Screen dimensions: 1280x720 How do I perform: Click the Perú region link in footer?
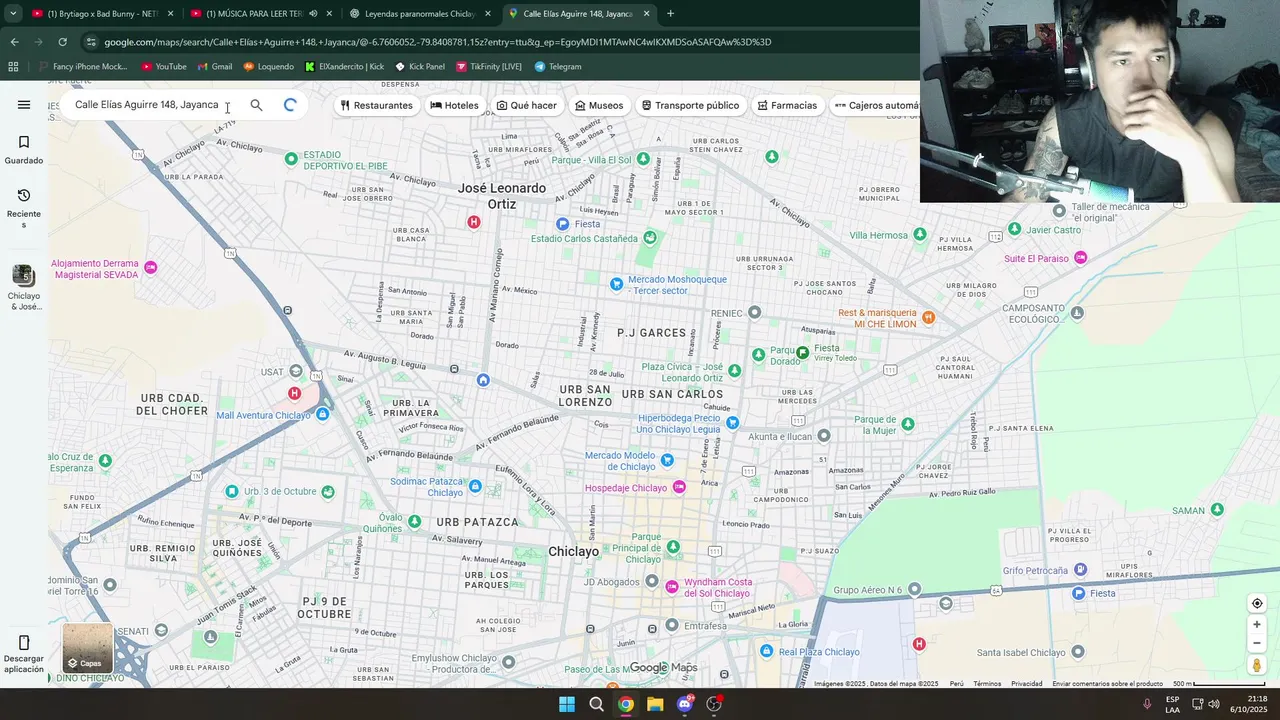956,684
